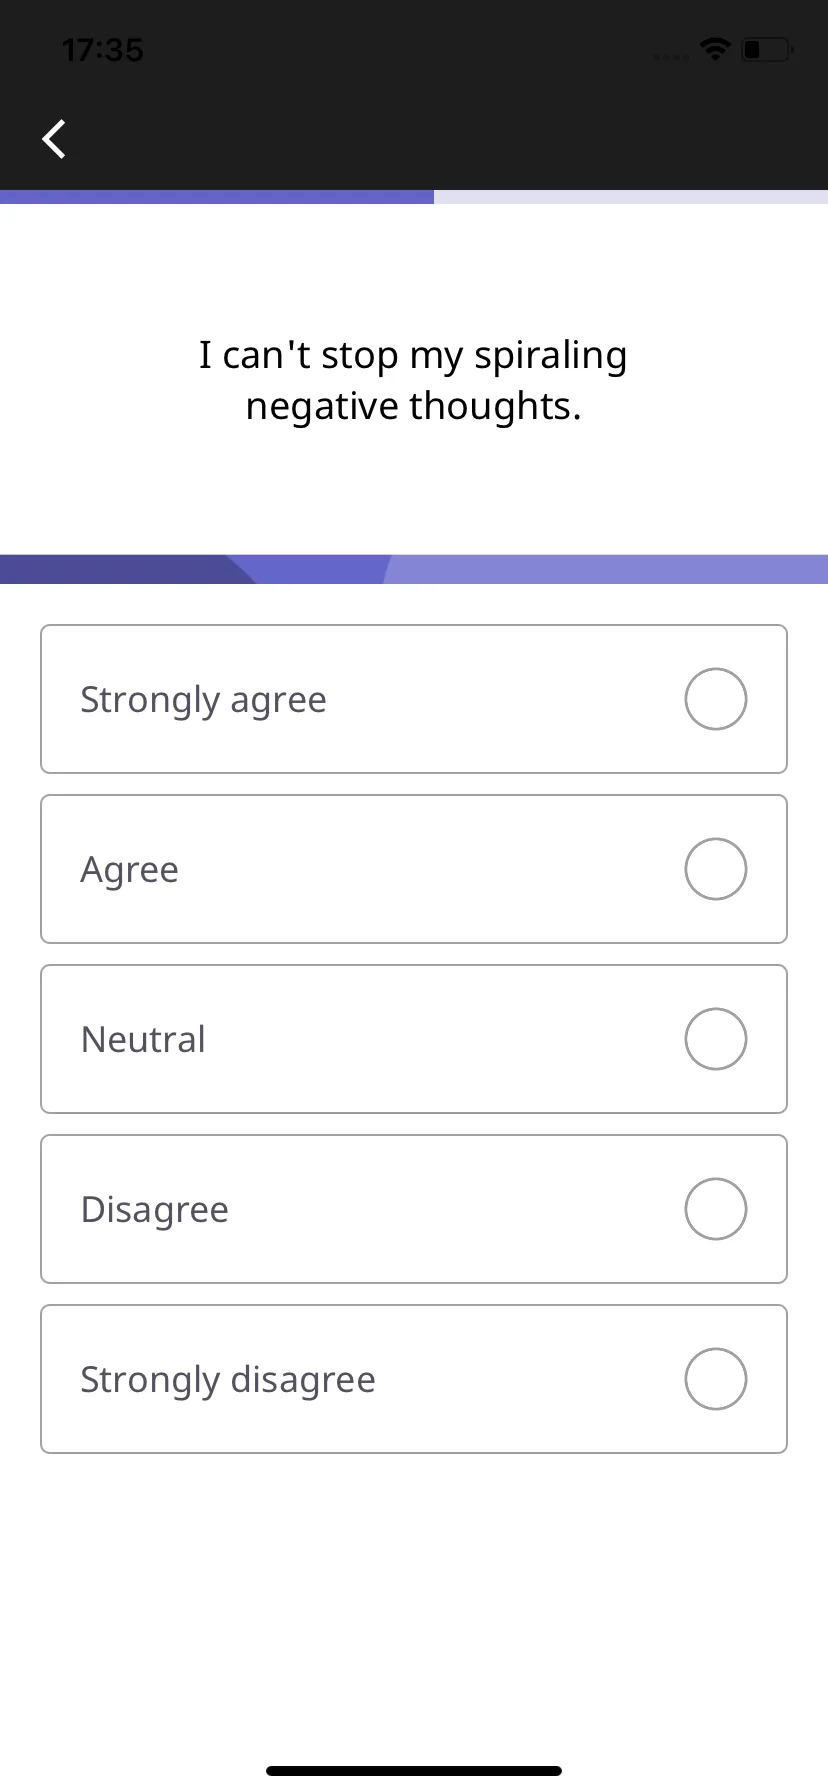Choose the Neutral answer label
The image size is (828, 1792).
[x=143, y=1040]
